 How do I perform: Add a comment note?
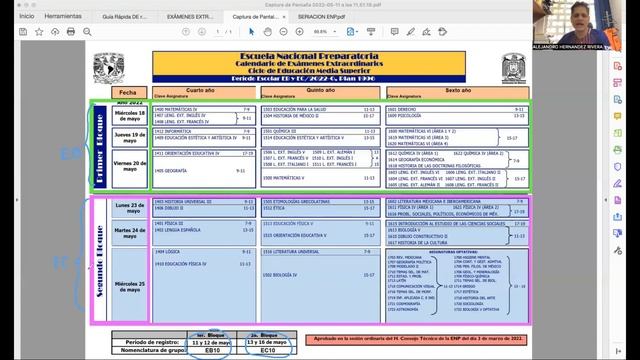pos(394,32)
